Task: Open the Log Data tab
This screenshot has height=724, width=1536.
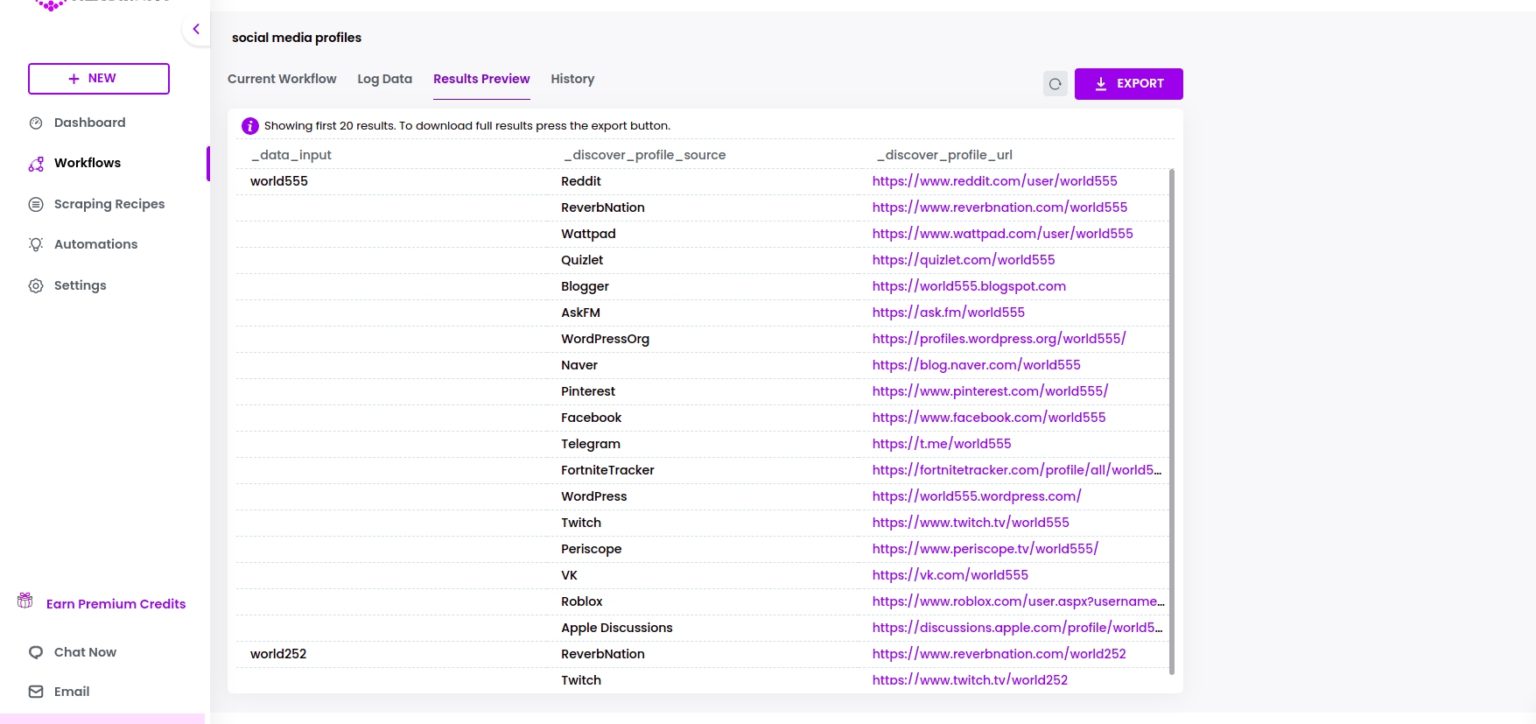Action: coord(384,78)
